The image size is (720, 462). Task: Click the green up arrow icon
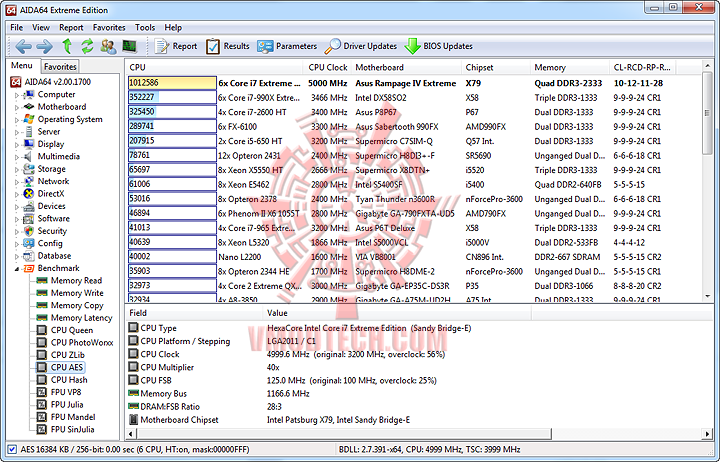click(x=67, y=46)
